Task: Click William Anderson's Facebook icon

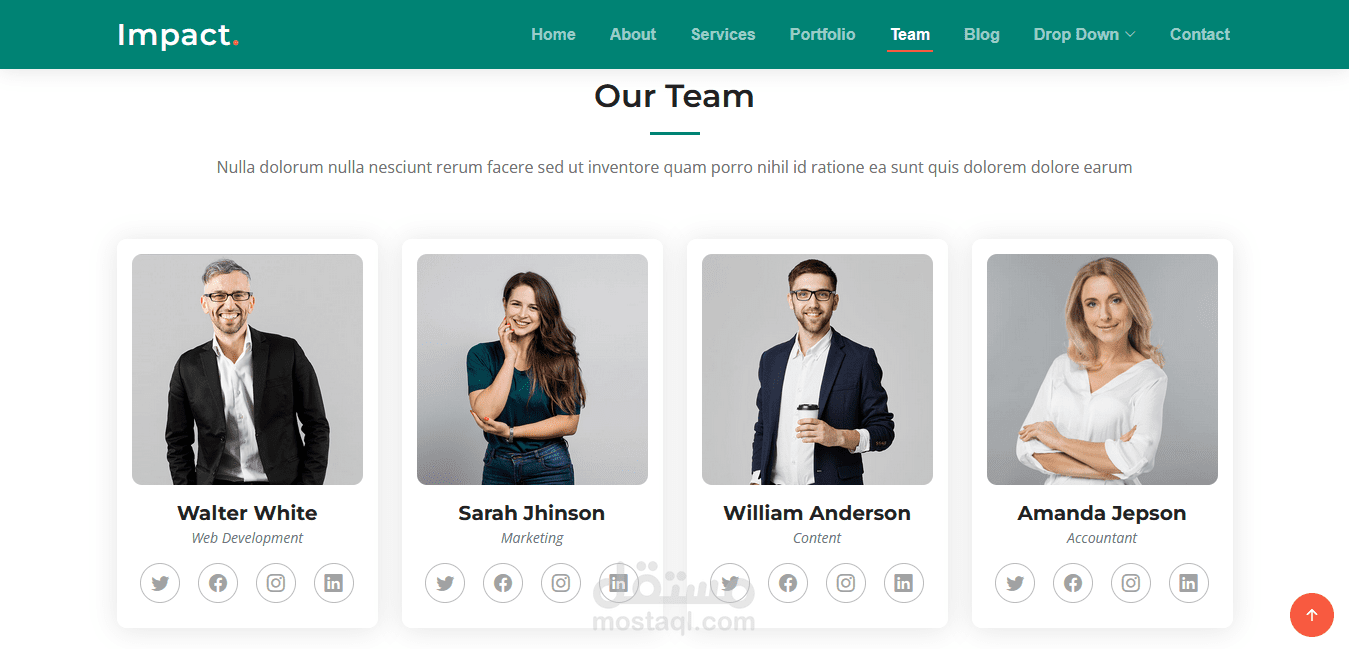Action: click(788, 583)
